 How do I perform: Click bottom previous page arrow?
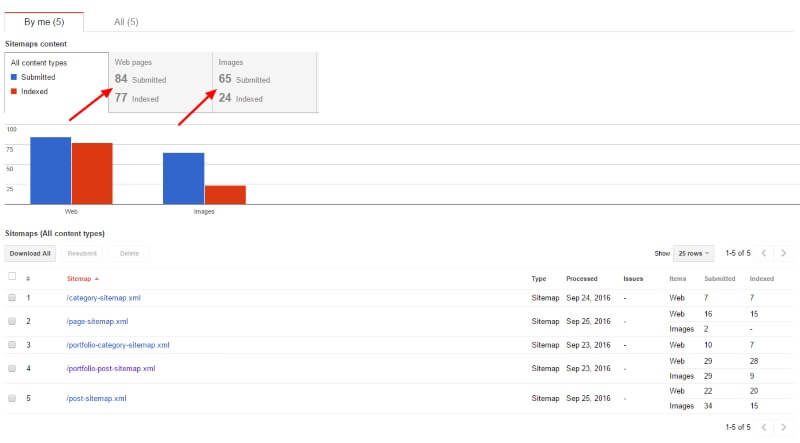763,427
